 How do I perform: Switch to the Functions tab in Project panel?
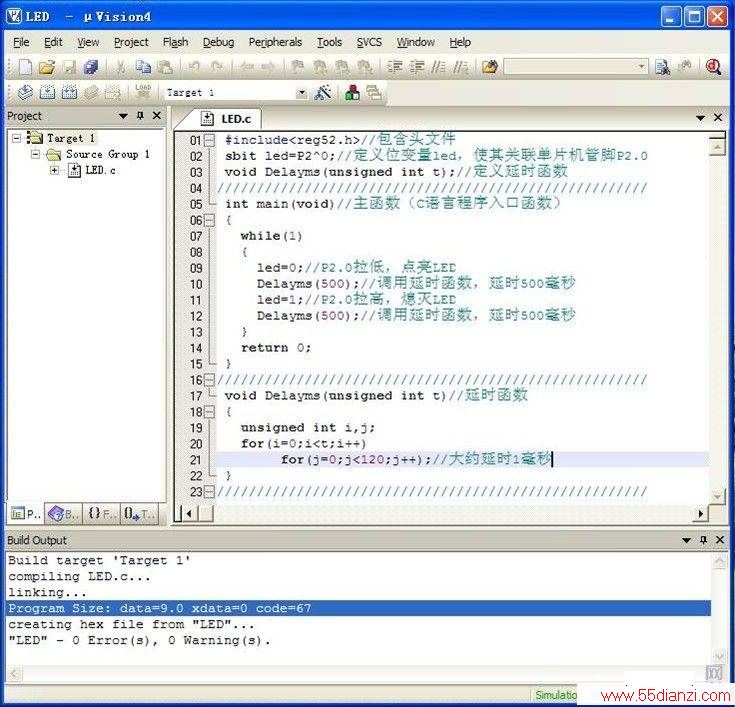coord(101,514)
